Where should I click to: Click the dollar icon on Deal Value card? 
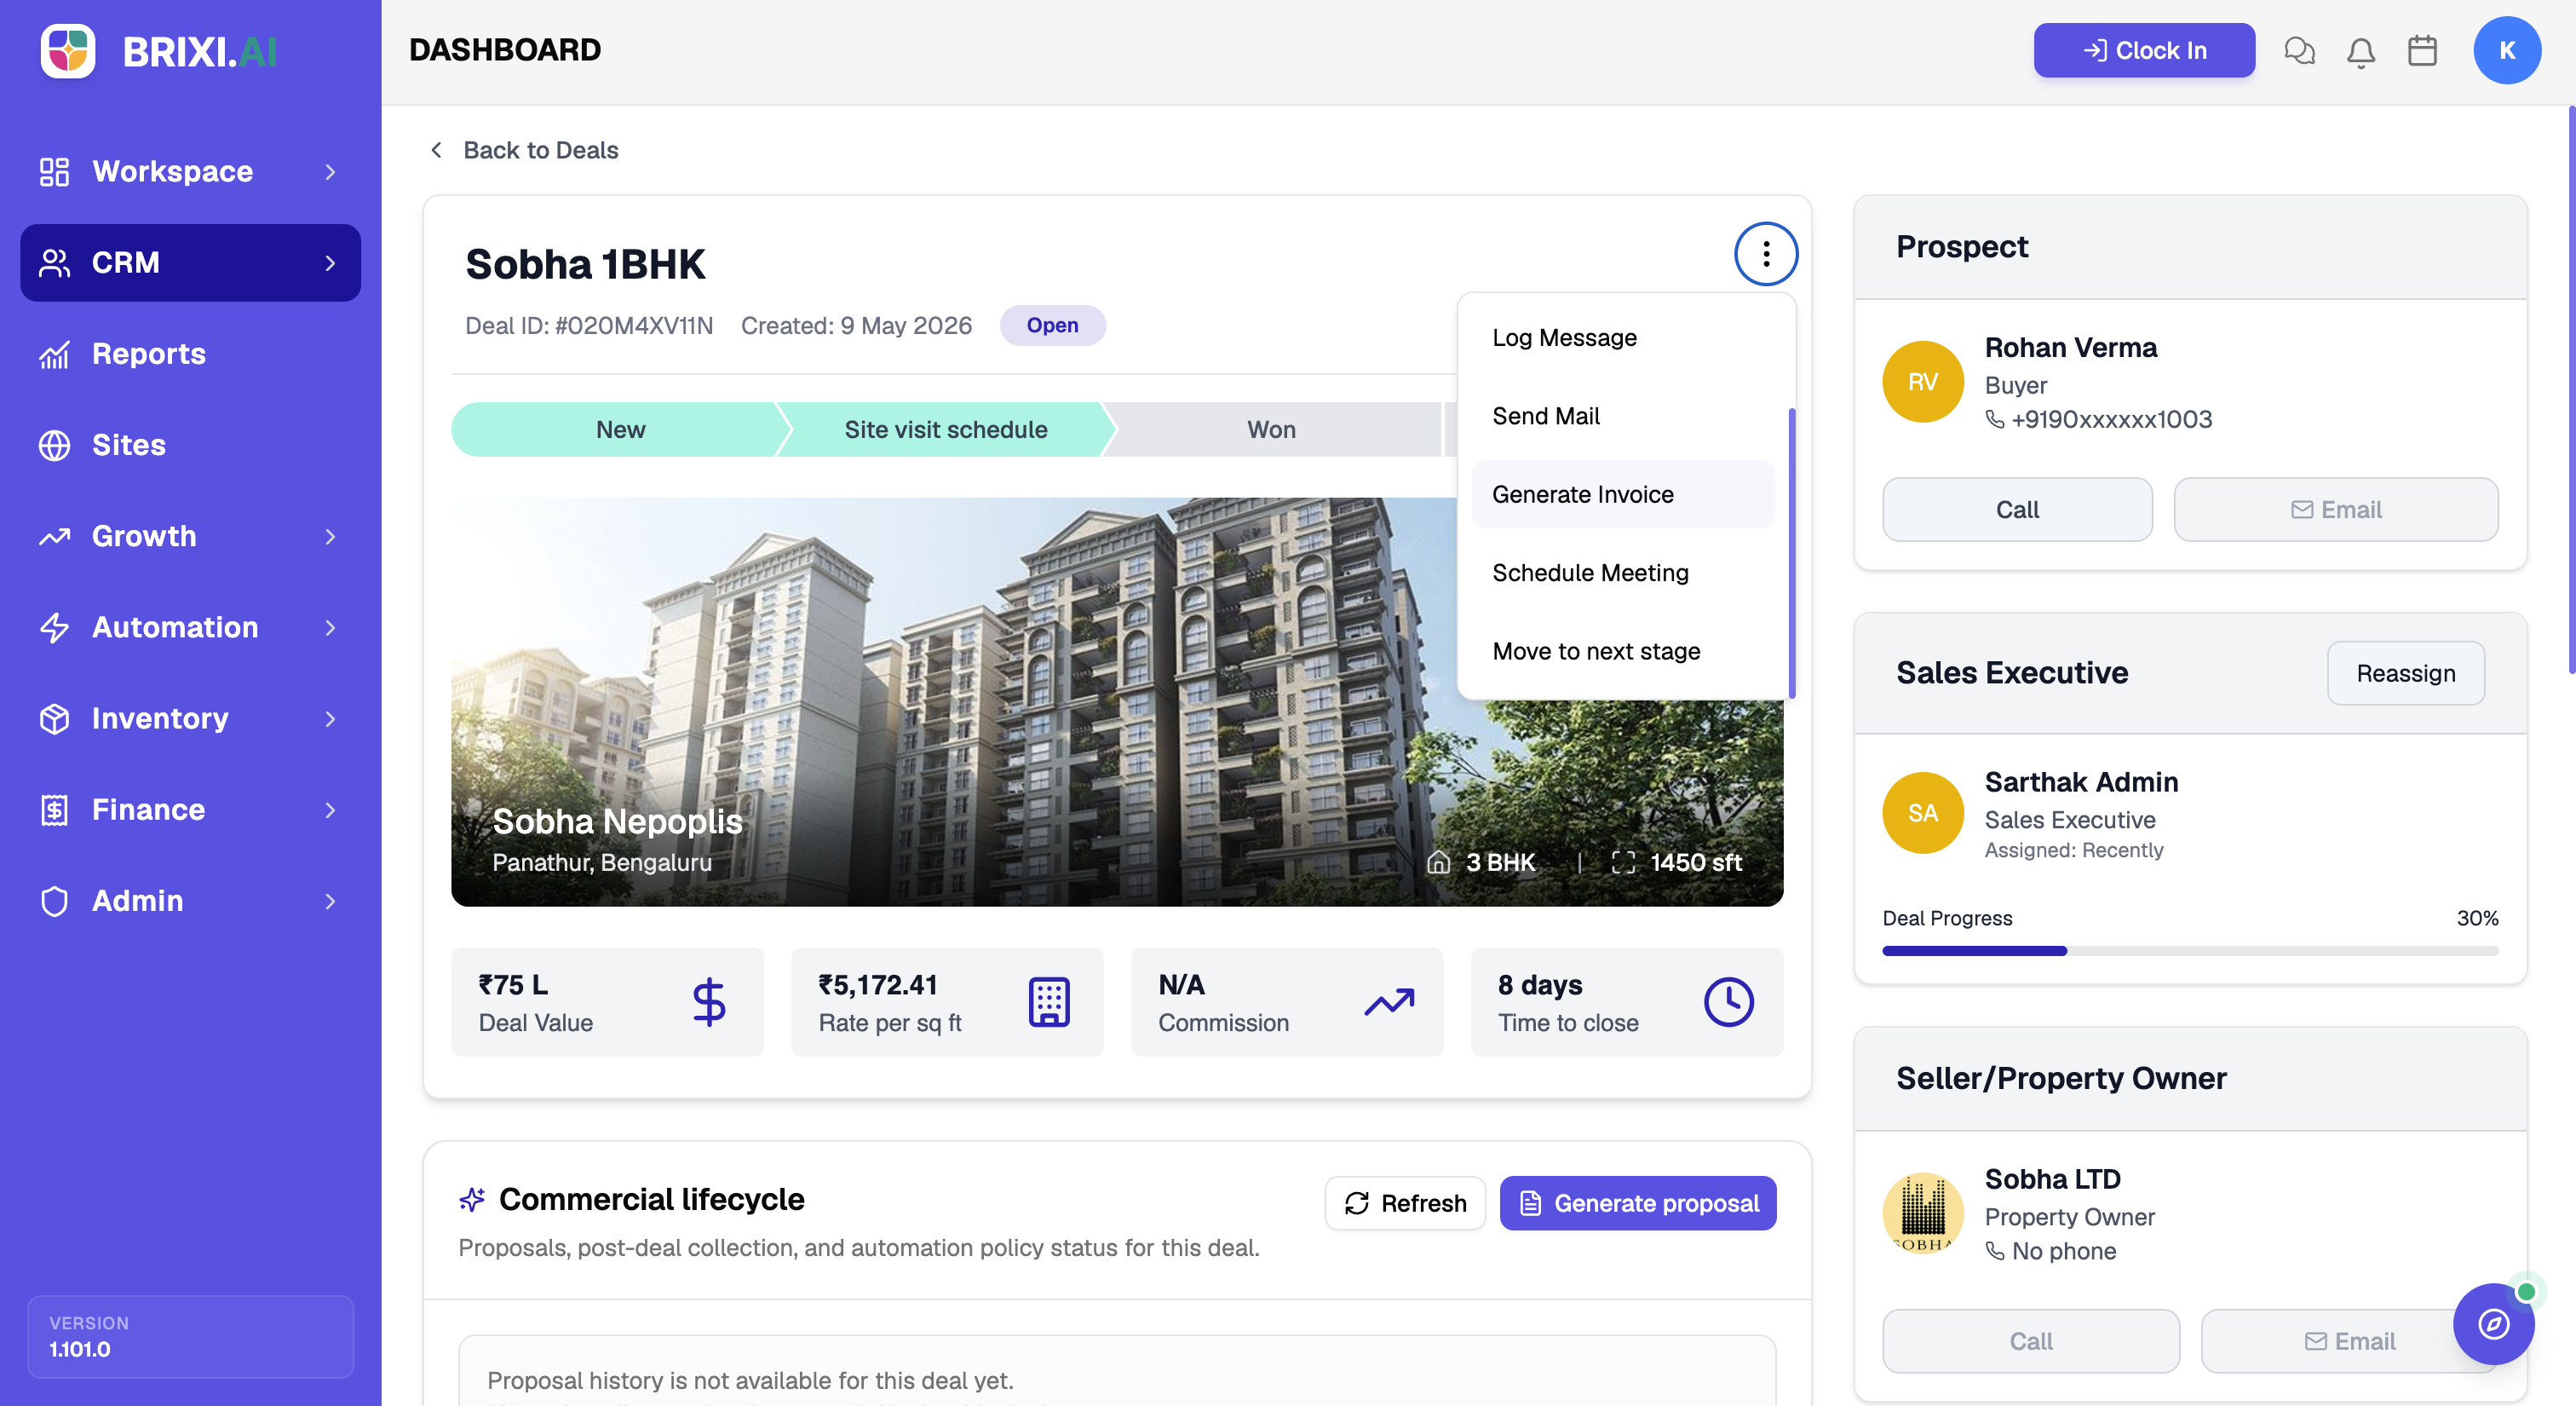[x=709, y=1002]
